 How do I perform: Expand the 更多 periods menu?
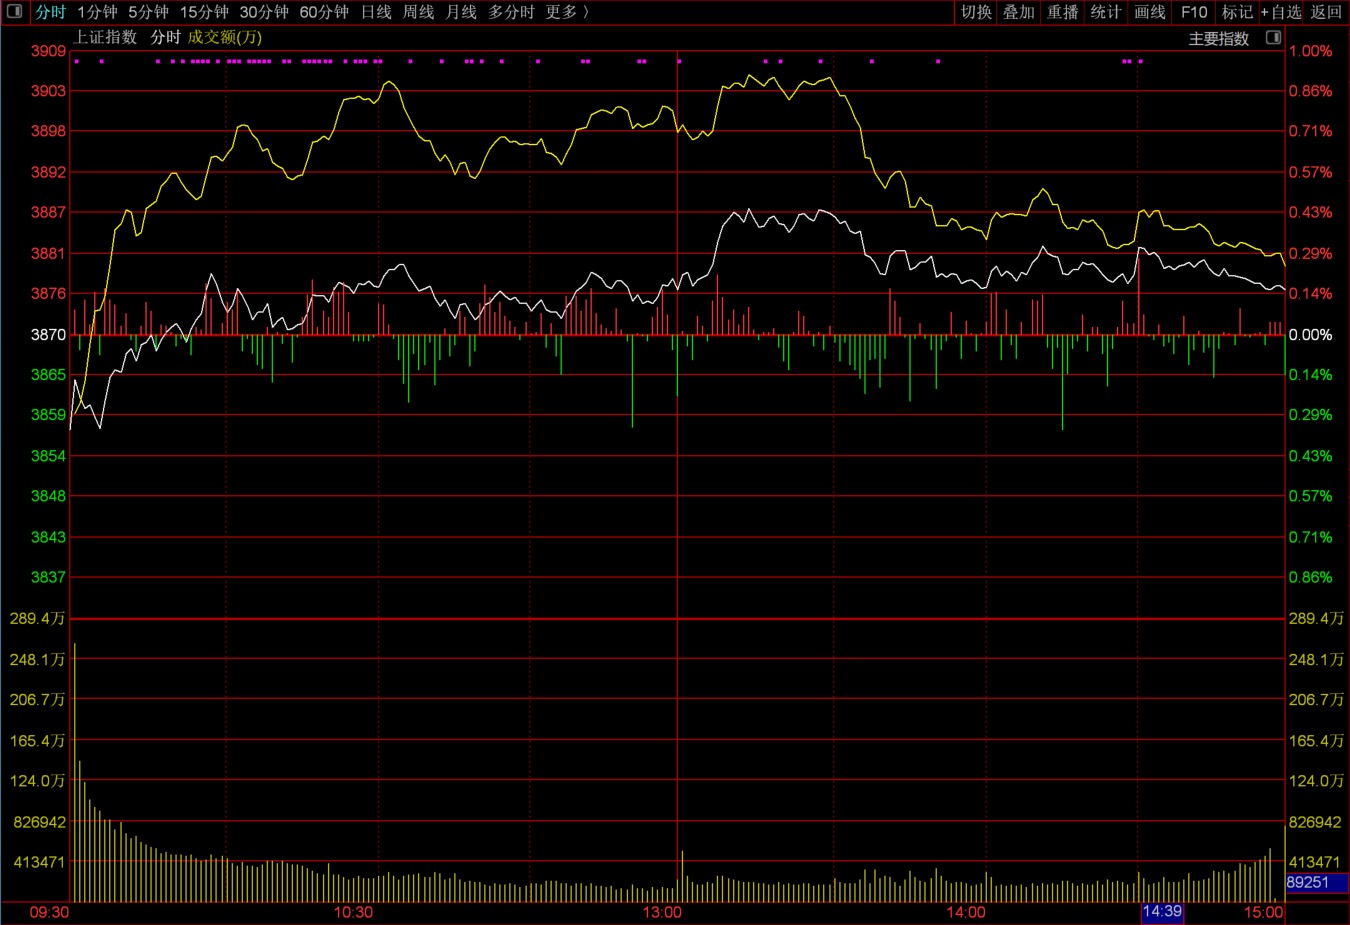(x=566, y=12)
